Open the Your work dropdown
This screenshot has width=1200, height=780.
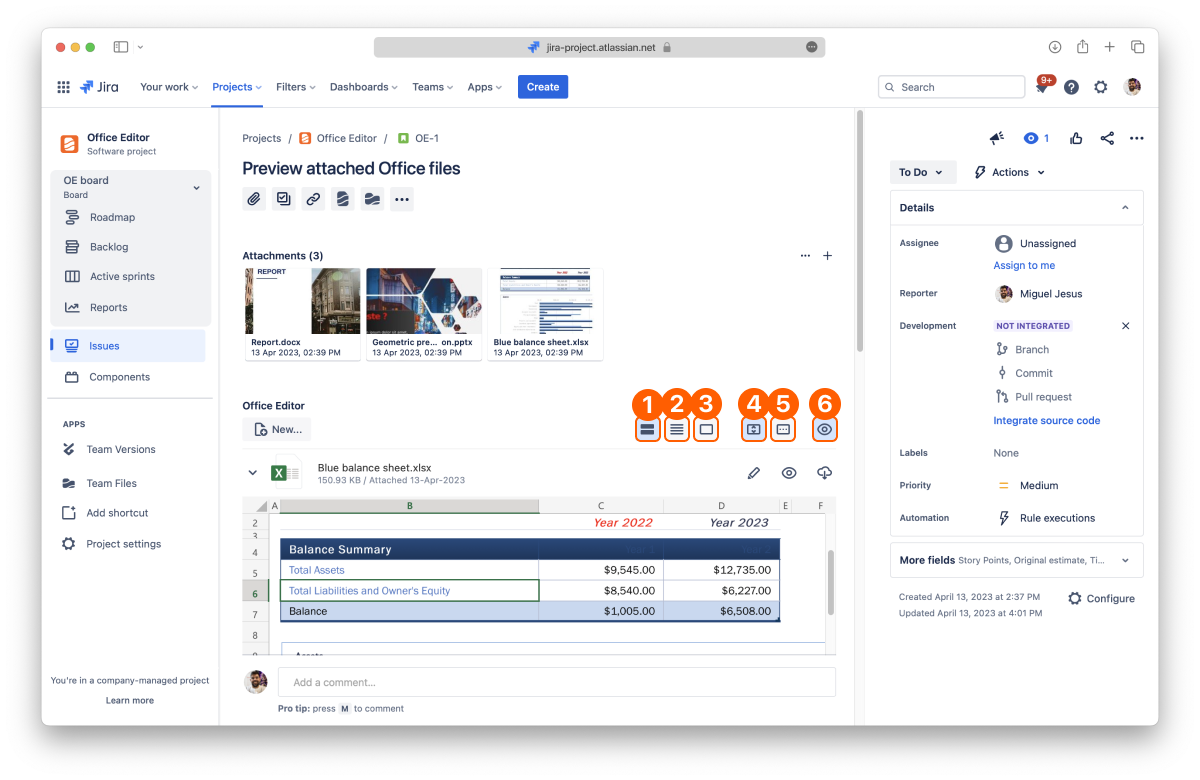(x=169, y=87)
